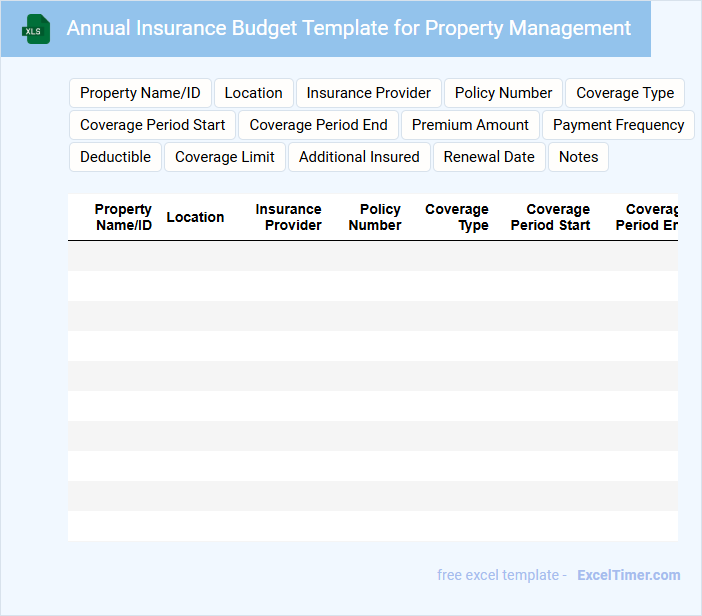Click the Policy Number tag
Viewport: 702px width, 616px height.
pos(503,93)
